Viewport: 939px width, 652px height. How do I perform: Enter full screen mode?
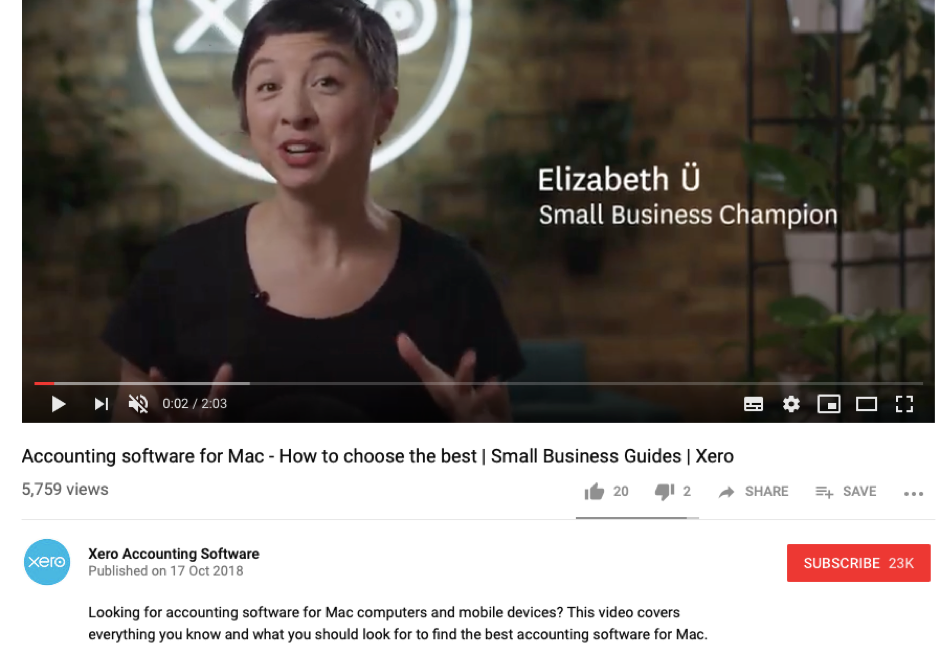pyautogui.click(x=904, y=405)
